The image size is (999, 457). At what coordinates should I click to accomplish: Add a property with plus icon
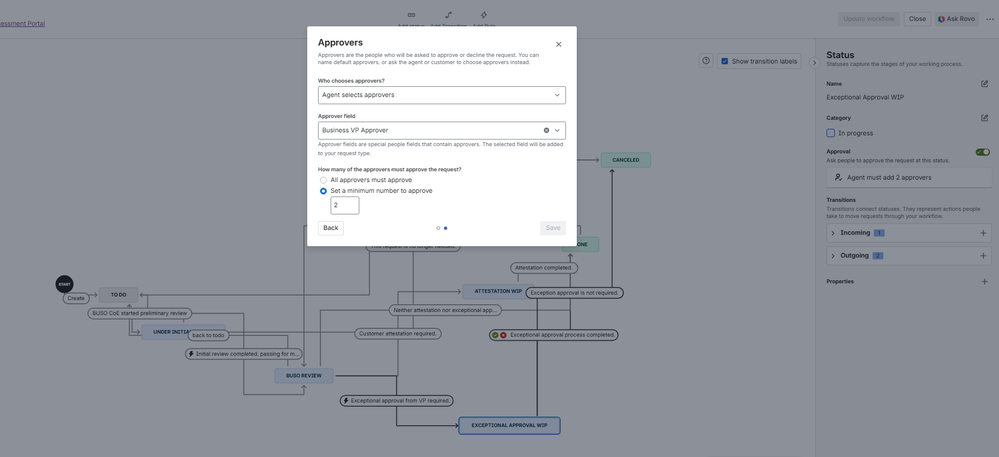pos(984,282)
